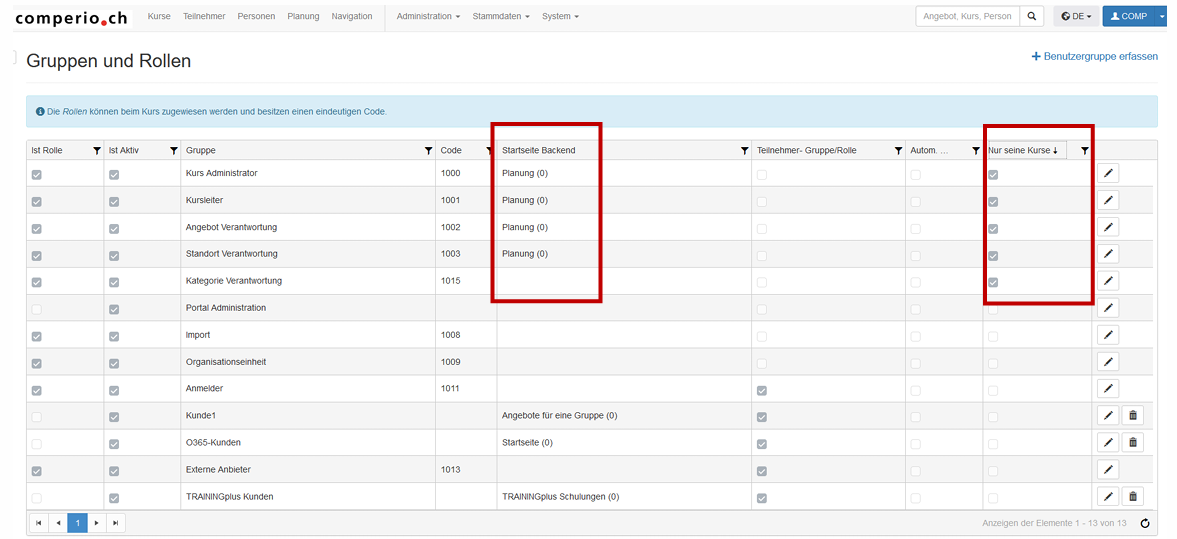Click the TRAININGplus Schulungen (0) cell
This screenshot has height=539, width=1177.
[560, 496]
